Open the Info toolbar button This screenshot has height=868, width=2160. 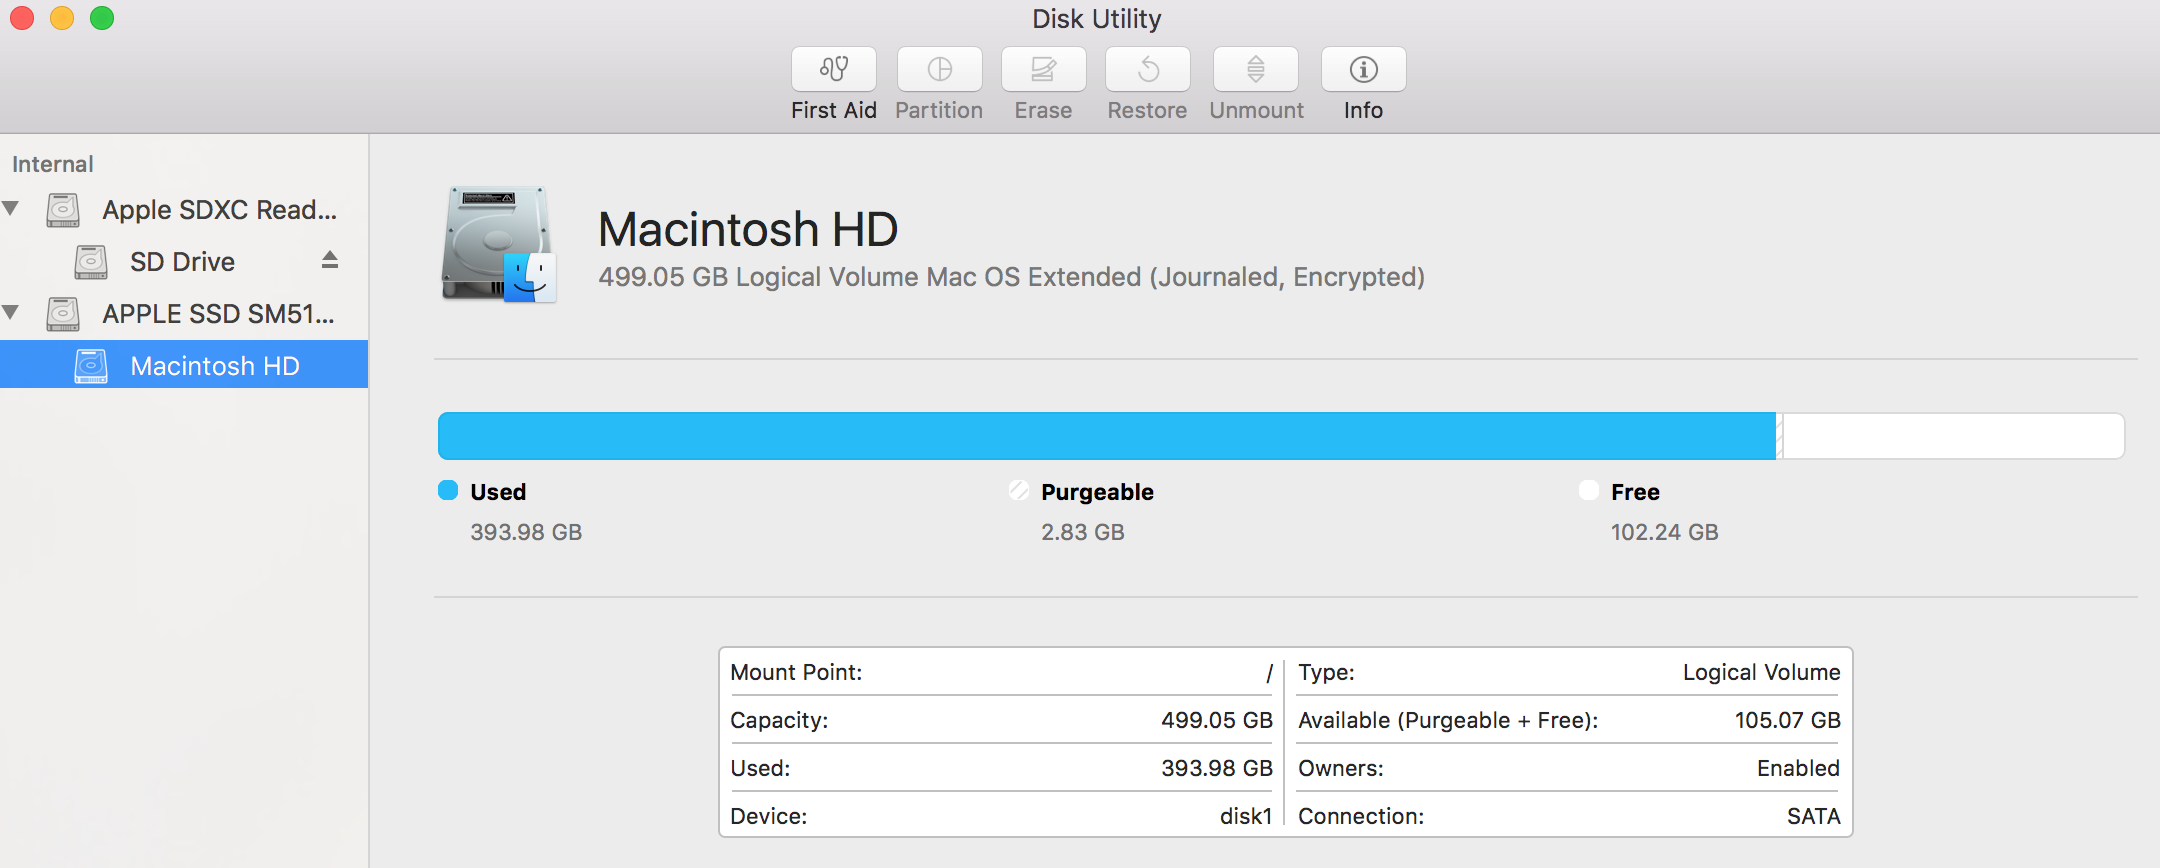coord(1363,69)
